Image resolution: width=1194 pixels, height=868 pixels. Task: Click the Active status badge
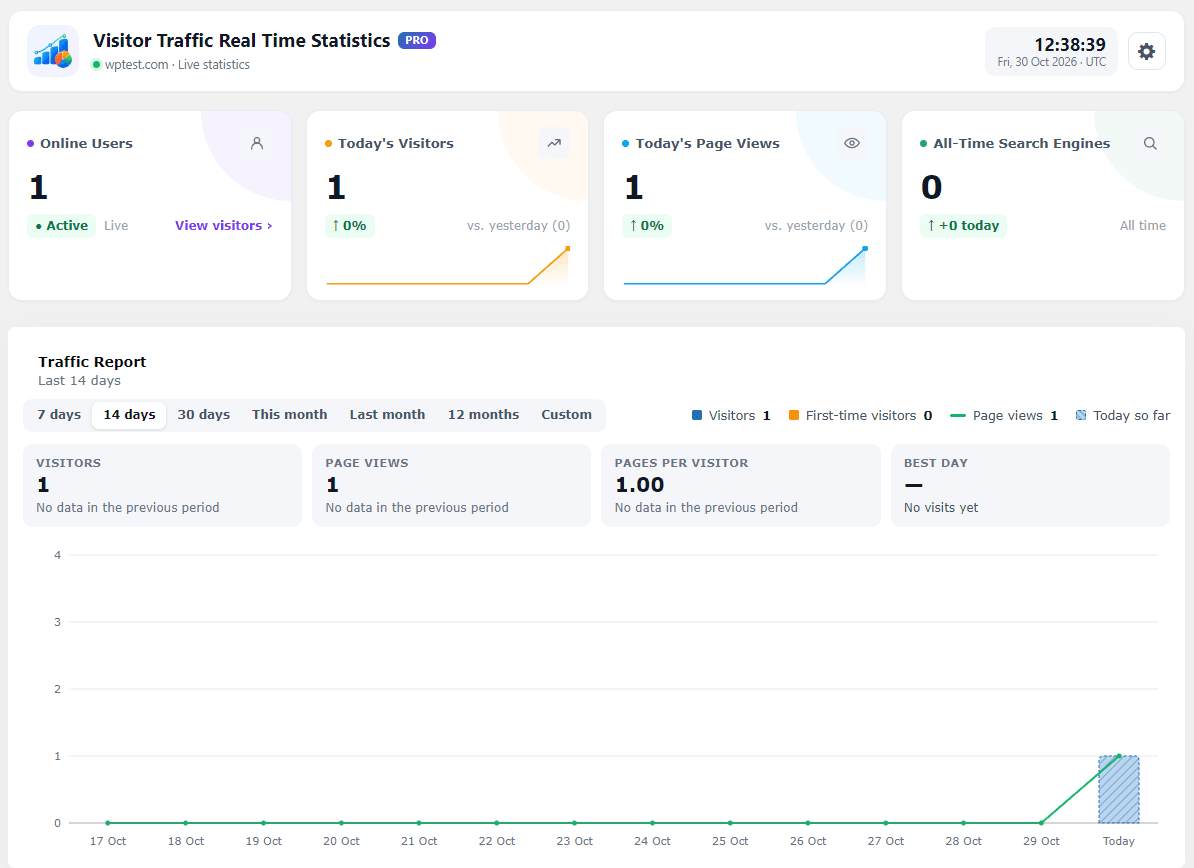(x=62, y=225)
